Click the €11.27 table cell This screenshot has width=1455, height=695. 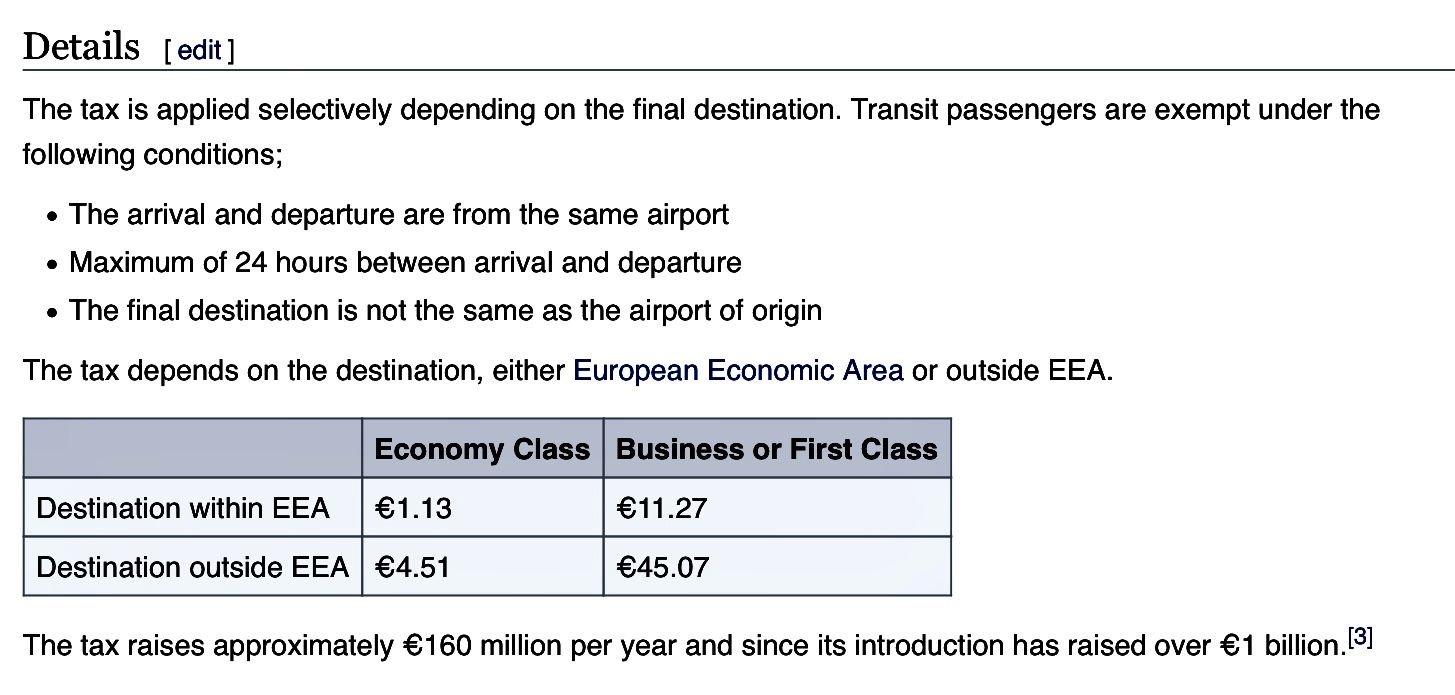[662, 508]
